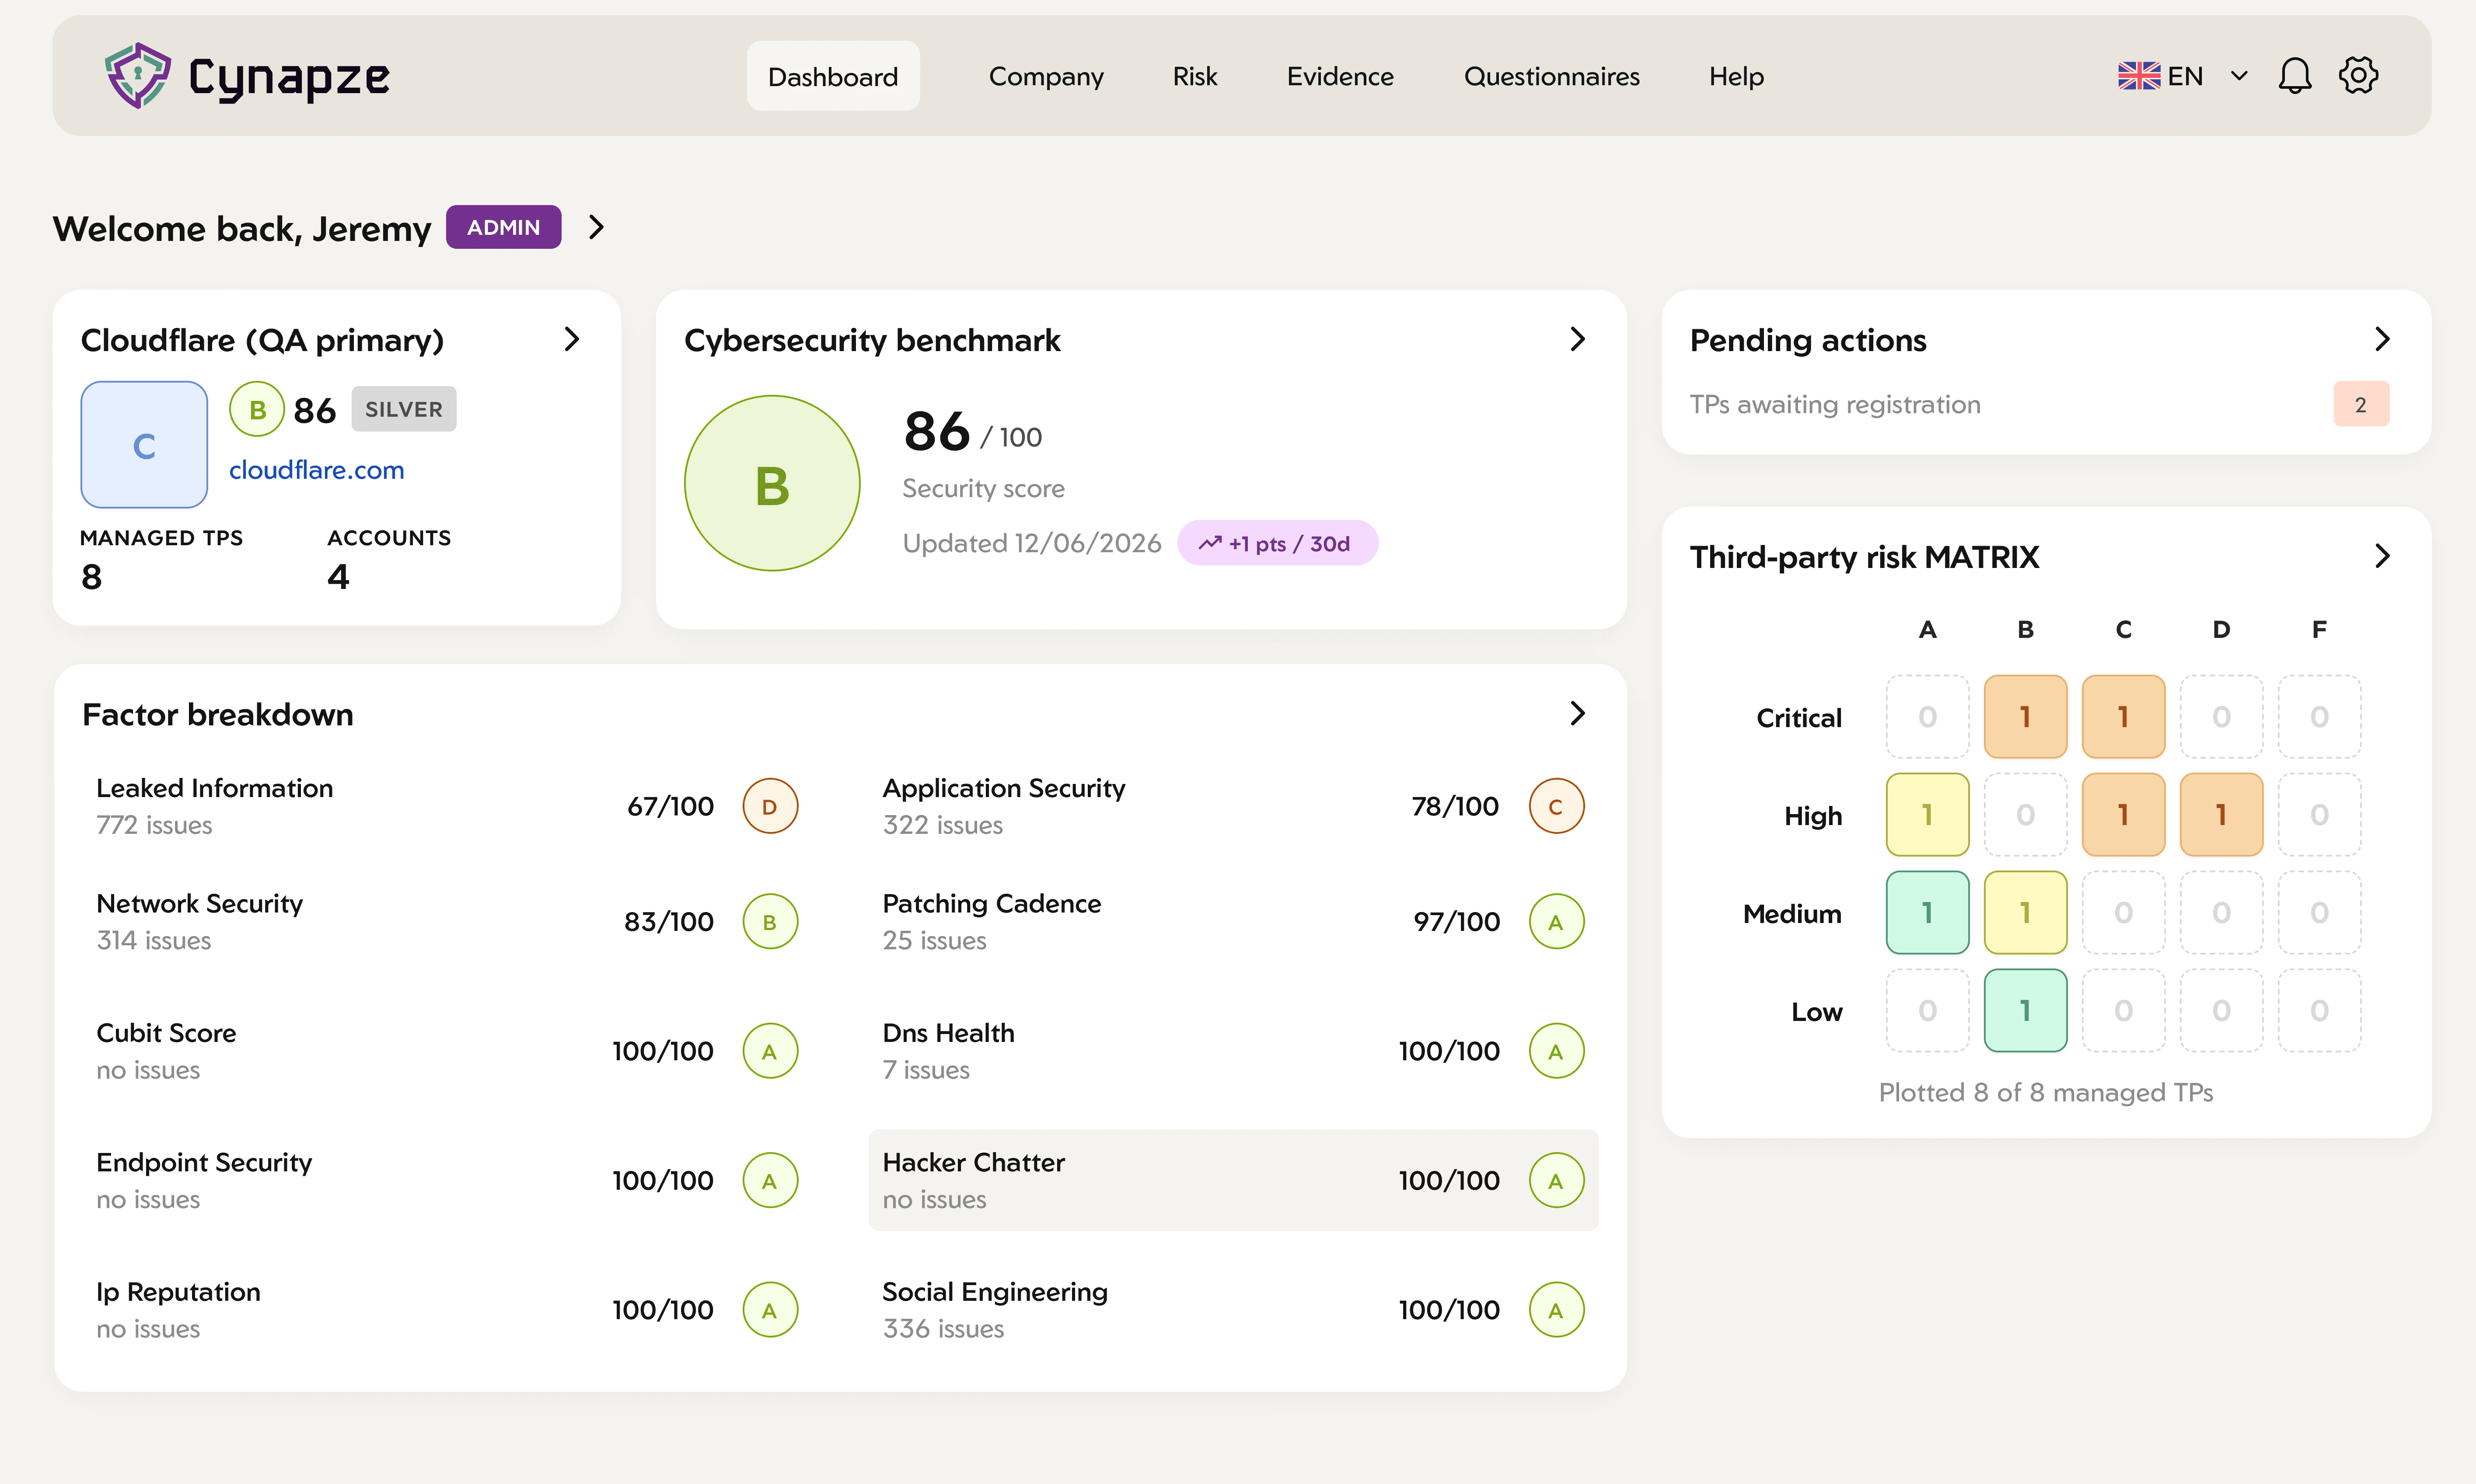The width and height of the screenshot is (2476, 1484).
Task: Click the D grade badge for Leaked Information
Action: (x=770, y=806)
